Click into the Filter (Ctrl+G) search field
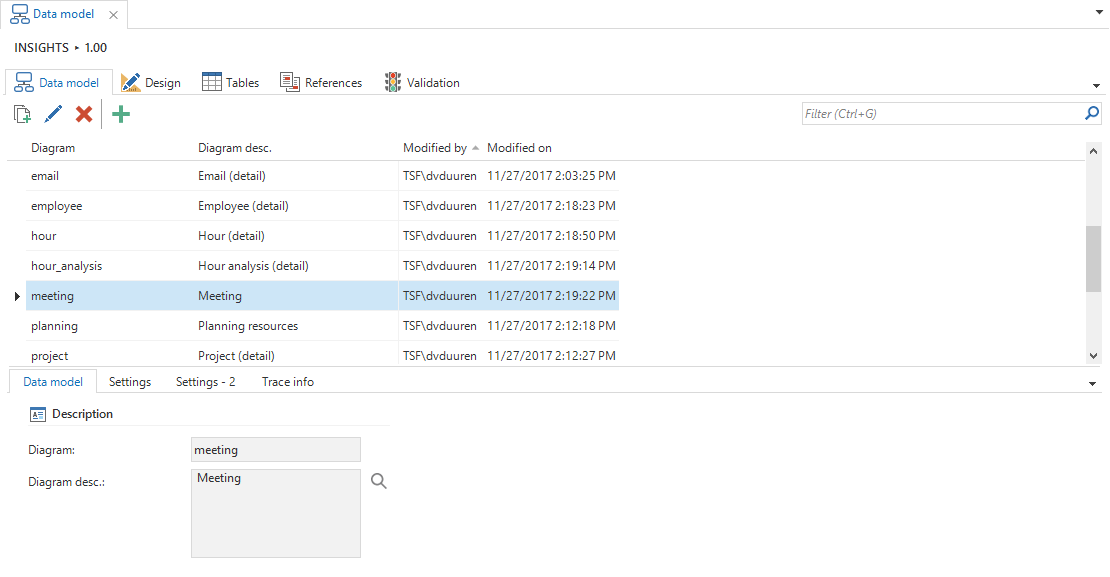This screenshot has width=1110, height=577. [x=940, y=114]
